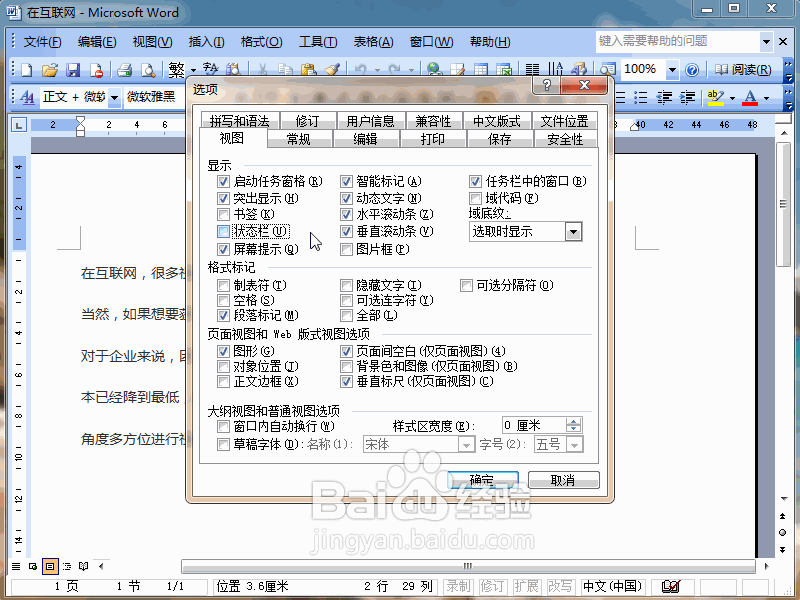Click the Insert Table icon
The image size is (800, 600).
(481, 70)
